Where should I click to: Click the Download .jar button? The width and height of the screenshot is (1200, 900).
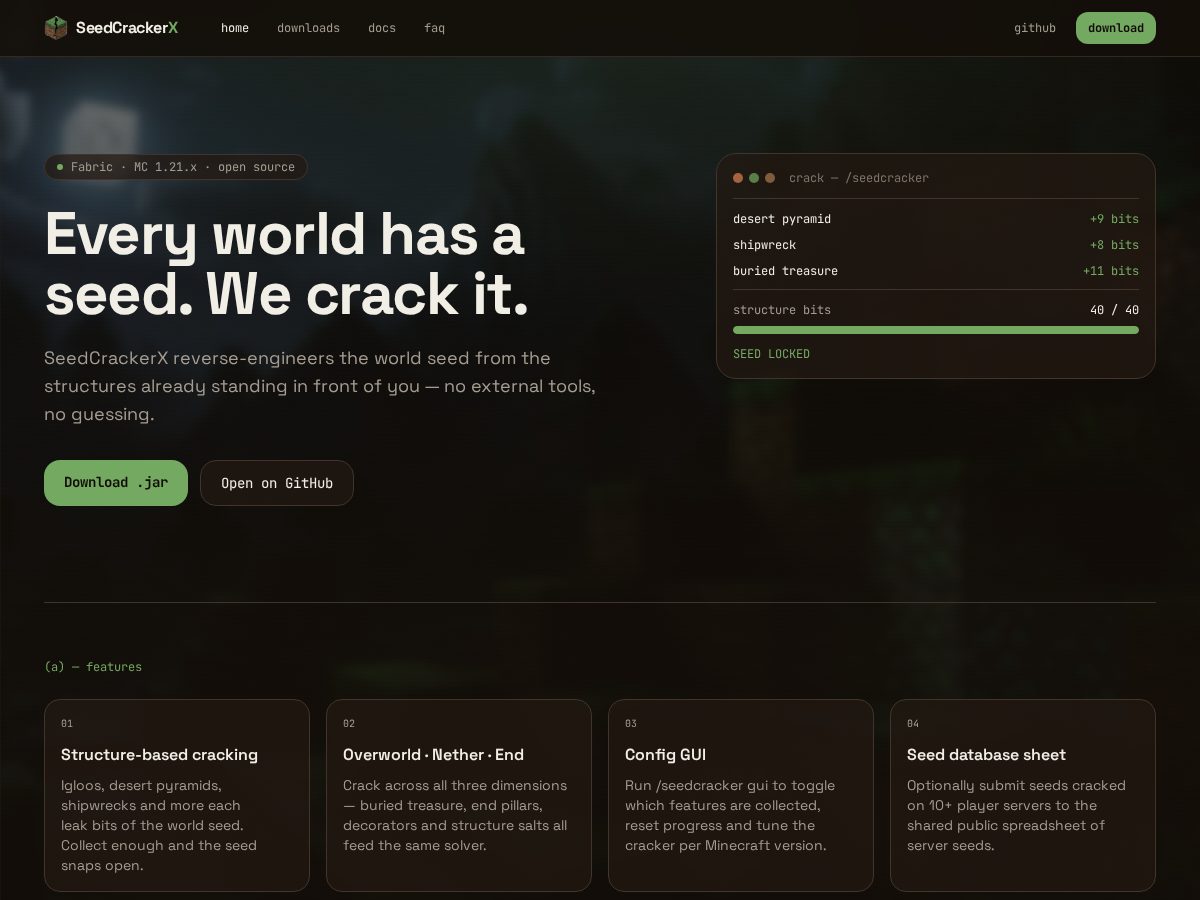116,483
